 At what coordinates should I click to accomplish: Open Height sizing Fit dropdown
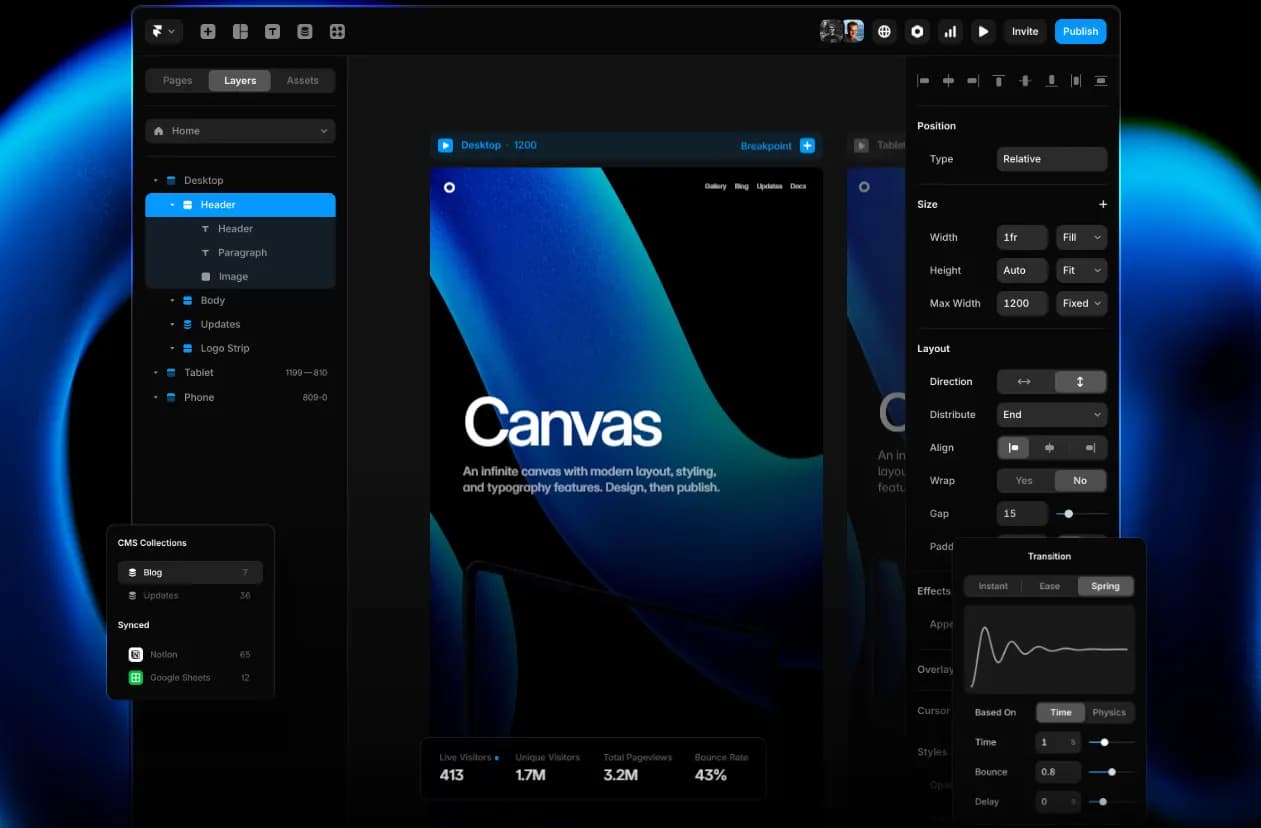coord(1081,271)
